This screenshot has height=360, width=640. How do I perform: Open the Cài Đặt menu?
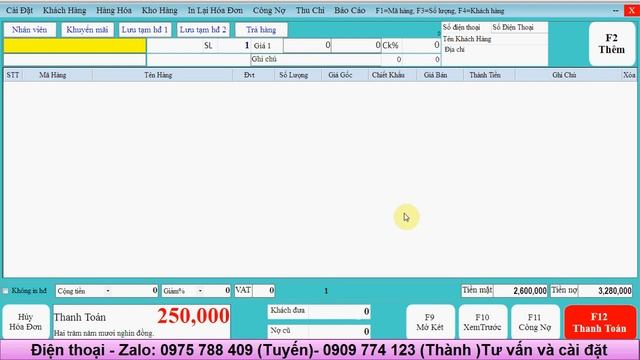20,10
